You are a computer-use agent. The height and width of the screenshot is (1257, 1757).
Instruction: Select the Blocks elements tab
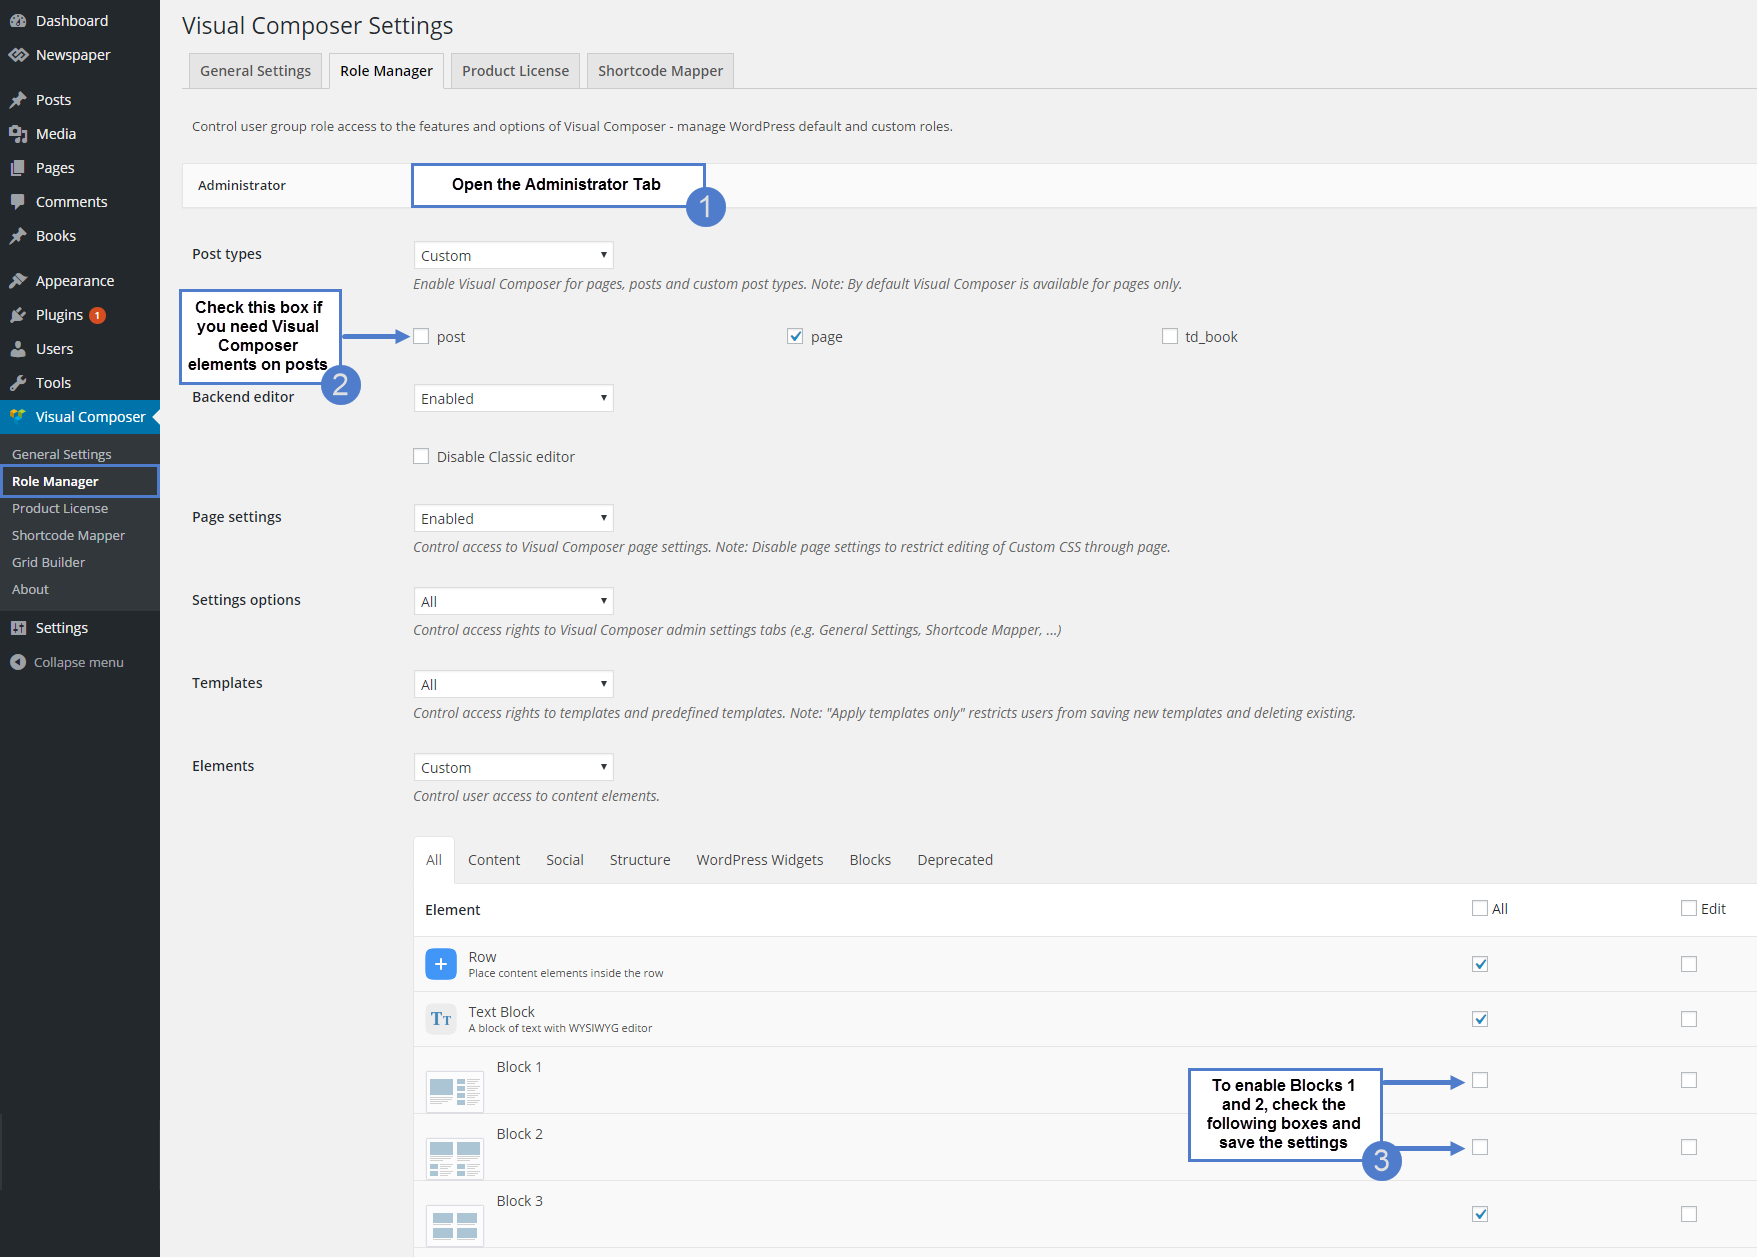[870, 860]
